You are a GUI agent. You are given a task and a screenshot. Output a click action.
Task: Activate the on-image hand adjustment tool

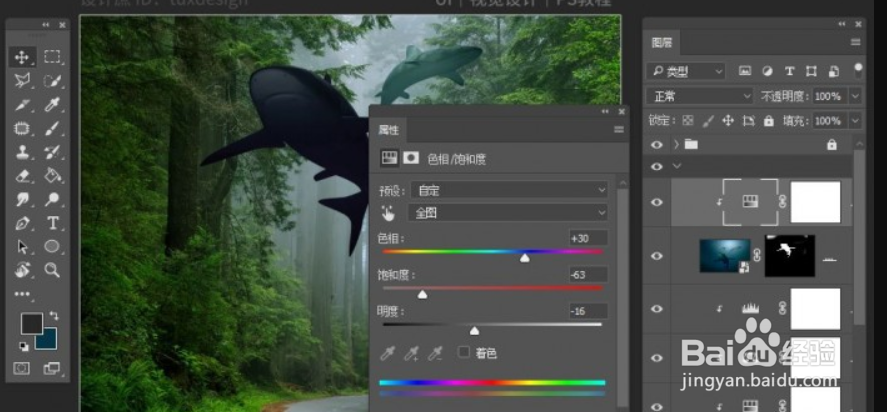click(388, 213)
